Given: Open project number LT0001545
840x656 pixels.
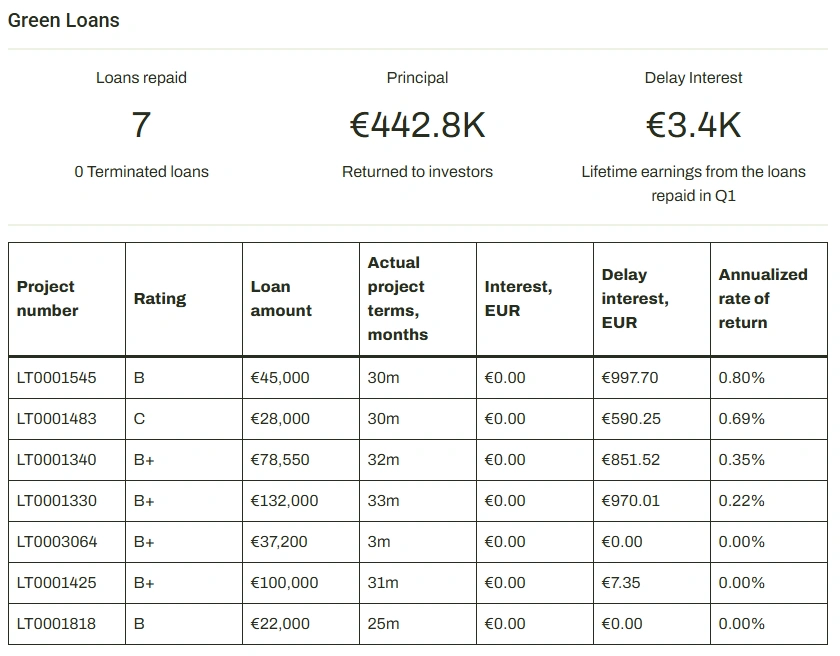Looking at the screenshot, I should (57, 378).
